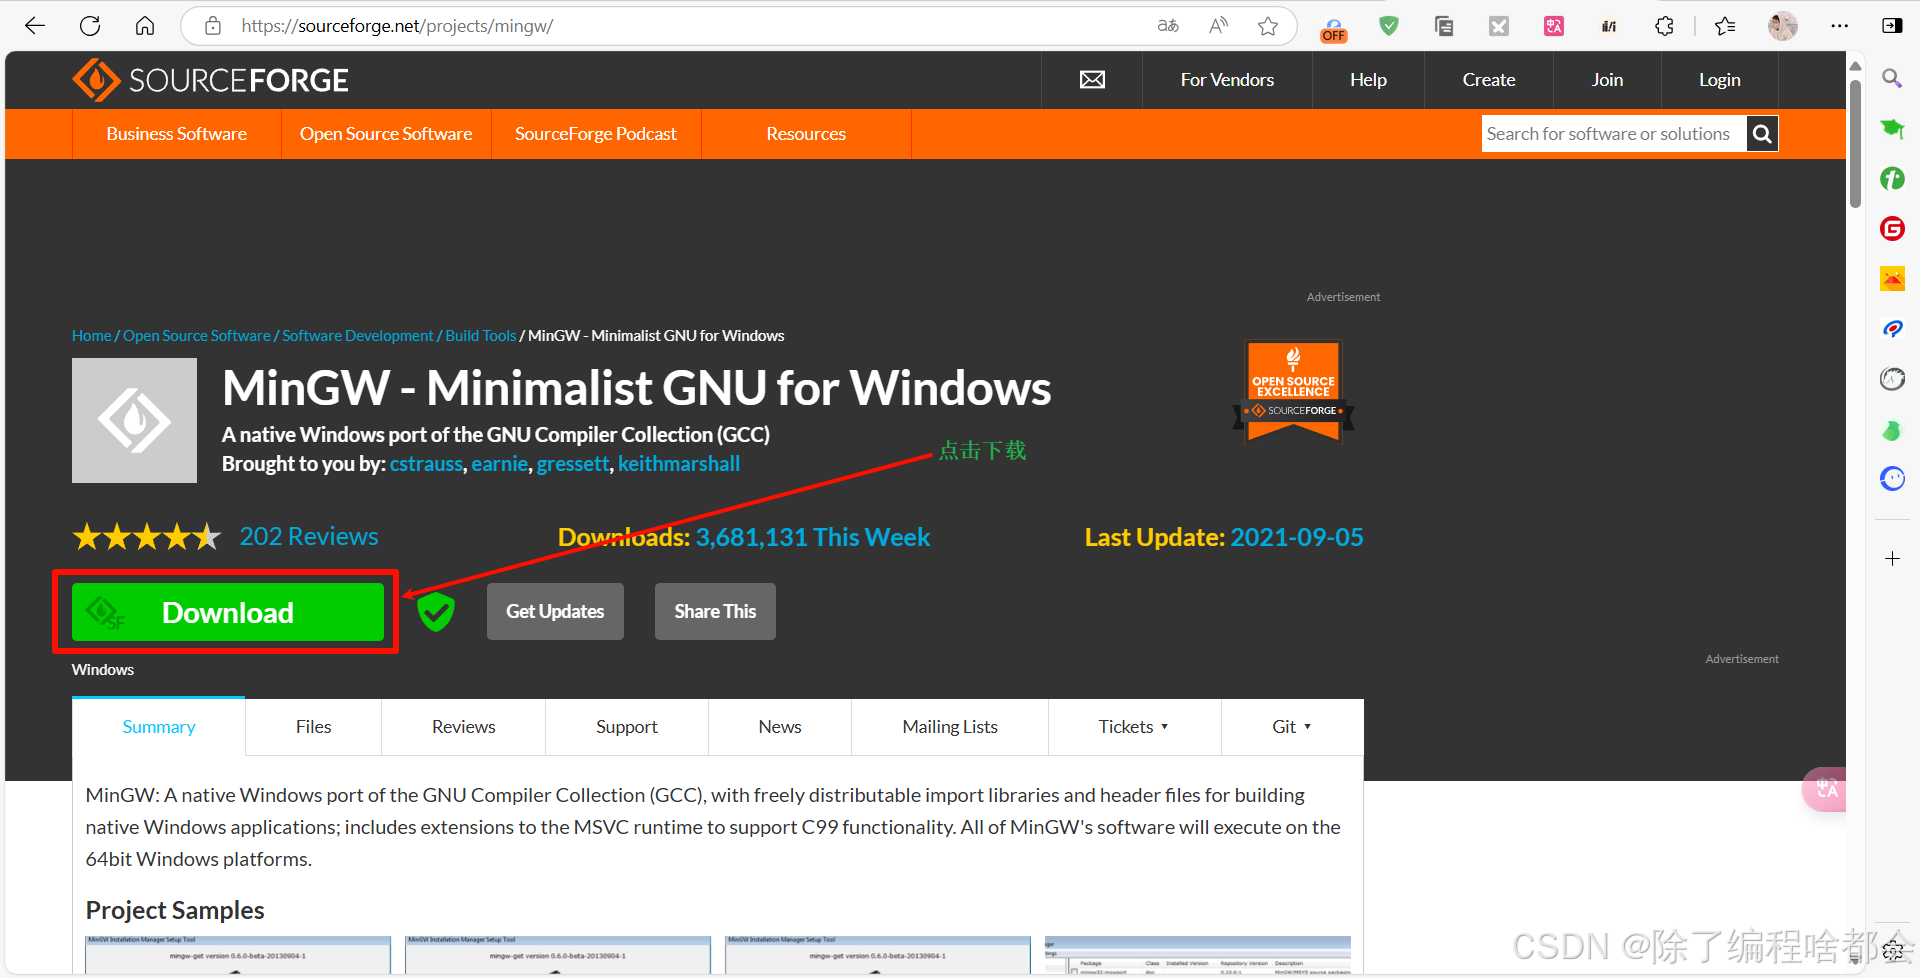Switch to the Files tab
This screenshot has width=1920, height=978.
[x=313, y=727]
